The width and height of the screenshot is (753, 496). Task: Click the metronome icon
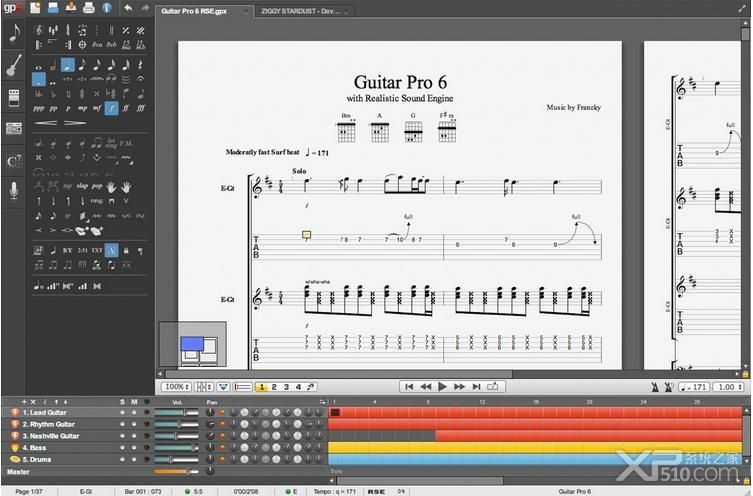tap(655, 387)
